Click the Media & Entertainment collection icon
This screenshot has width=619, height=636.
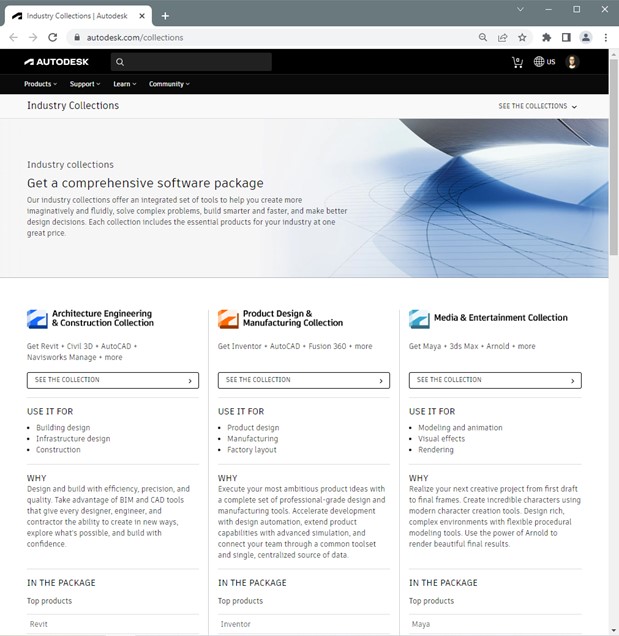click(419, 319)
